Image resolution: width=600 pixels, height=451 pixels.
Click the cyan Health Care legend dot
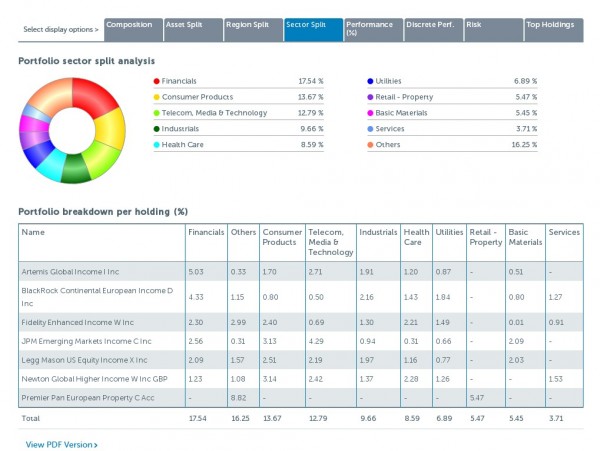(x=157, y=145)
